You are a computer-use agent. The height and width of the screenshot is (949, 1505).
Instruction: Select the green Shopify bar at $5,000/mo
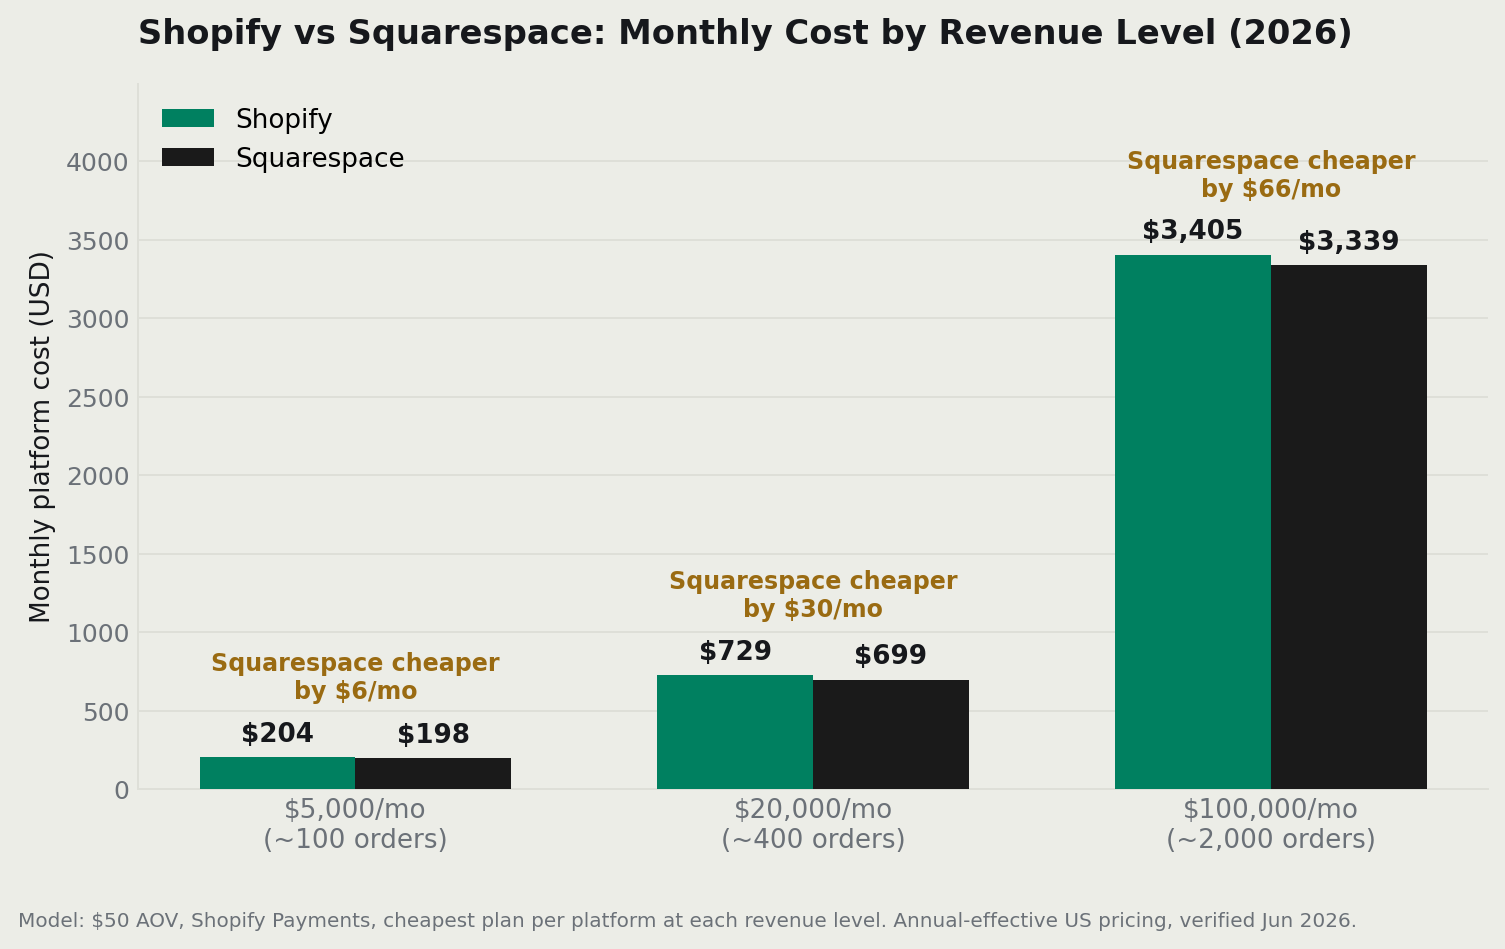(277, 773)
